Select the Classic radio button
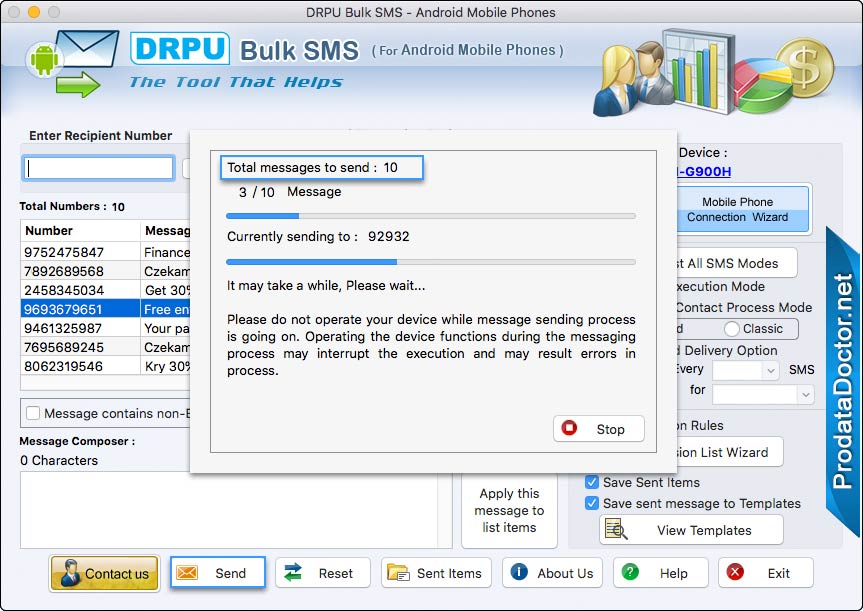This screenshot has height=611, width=863. click(731, 329)
